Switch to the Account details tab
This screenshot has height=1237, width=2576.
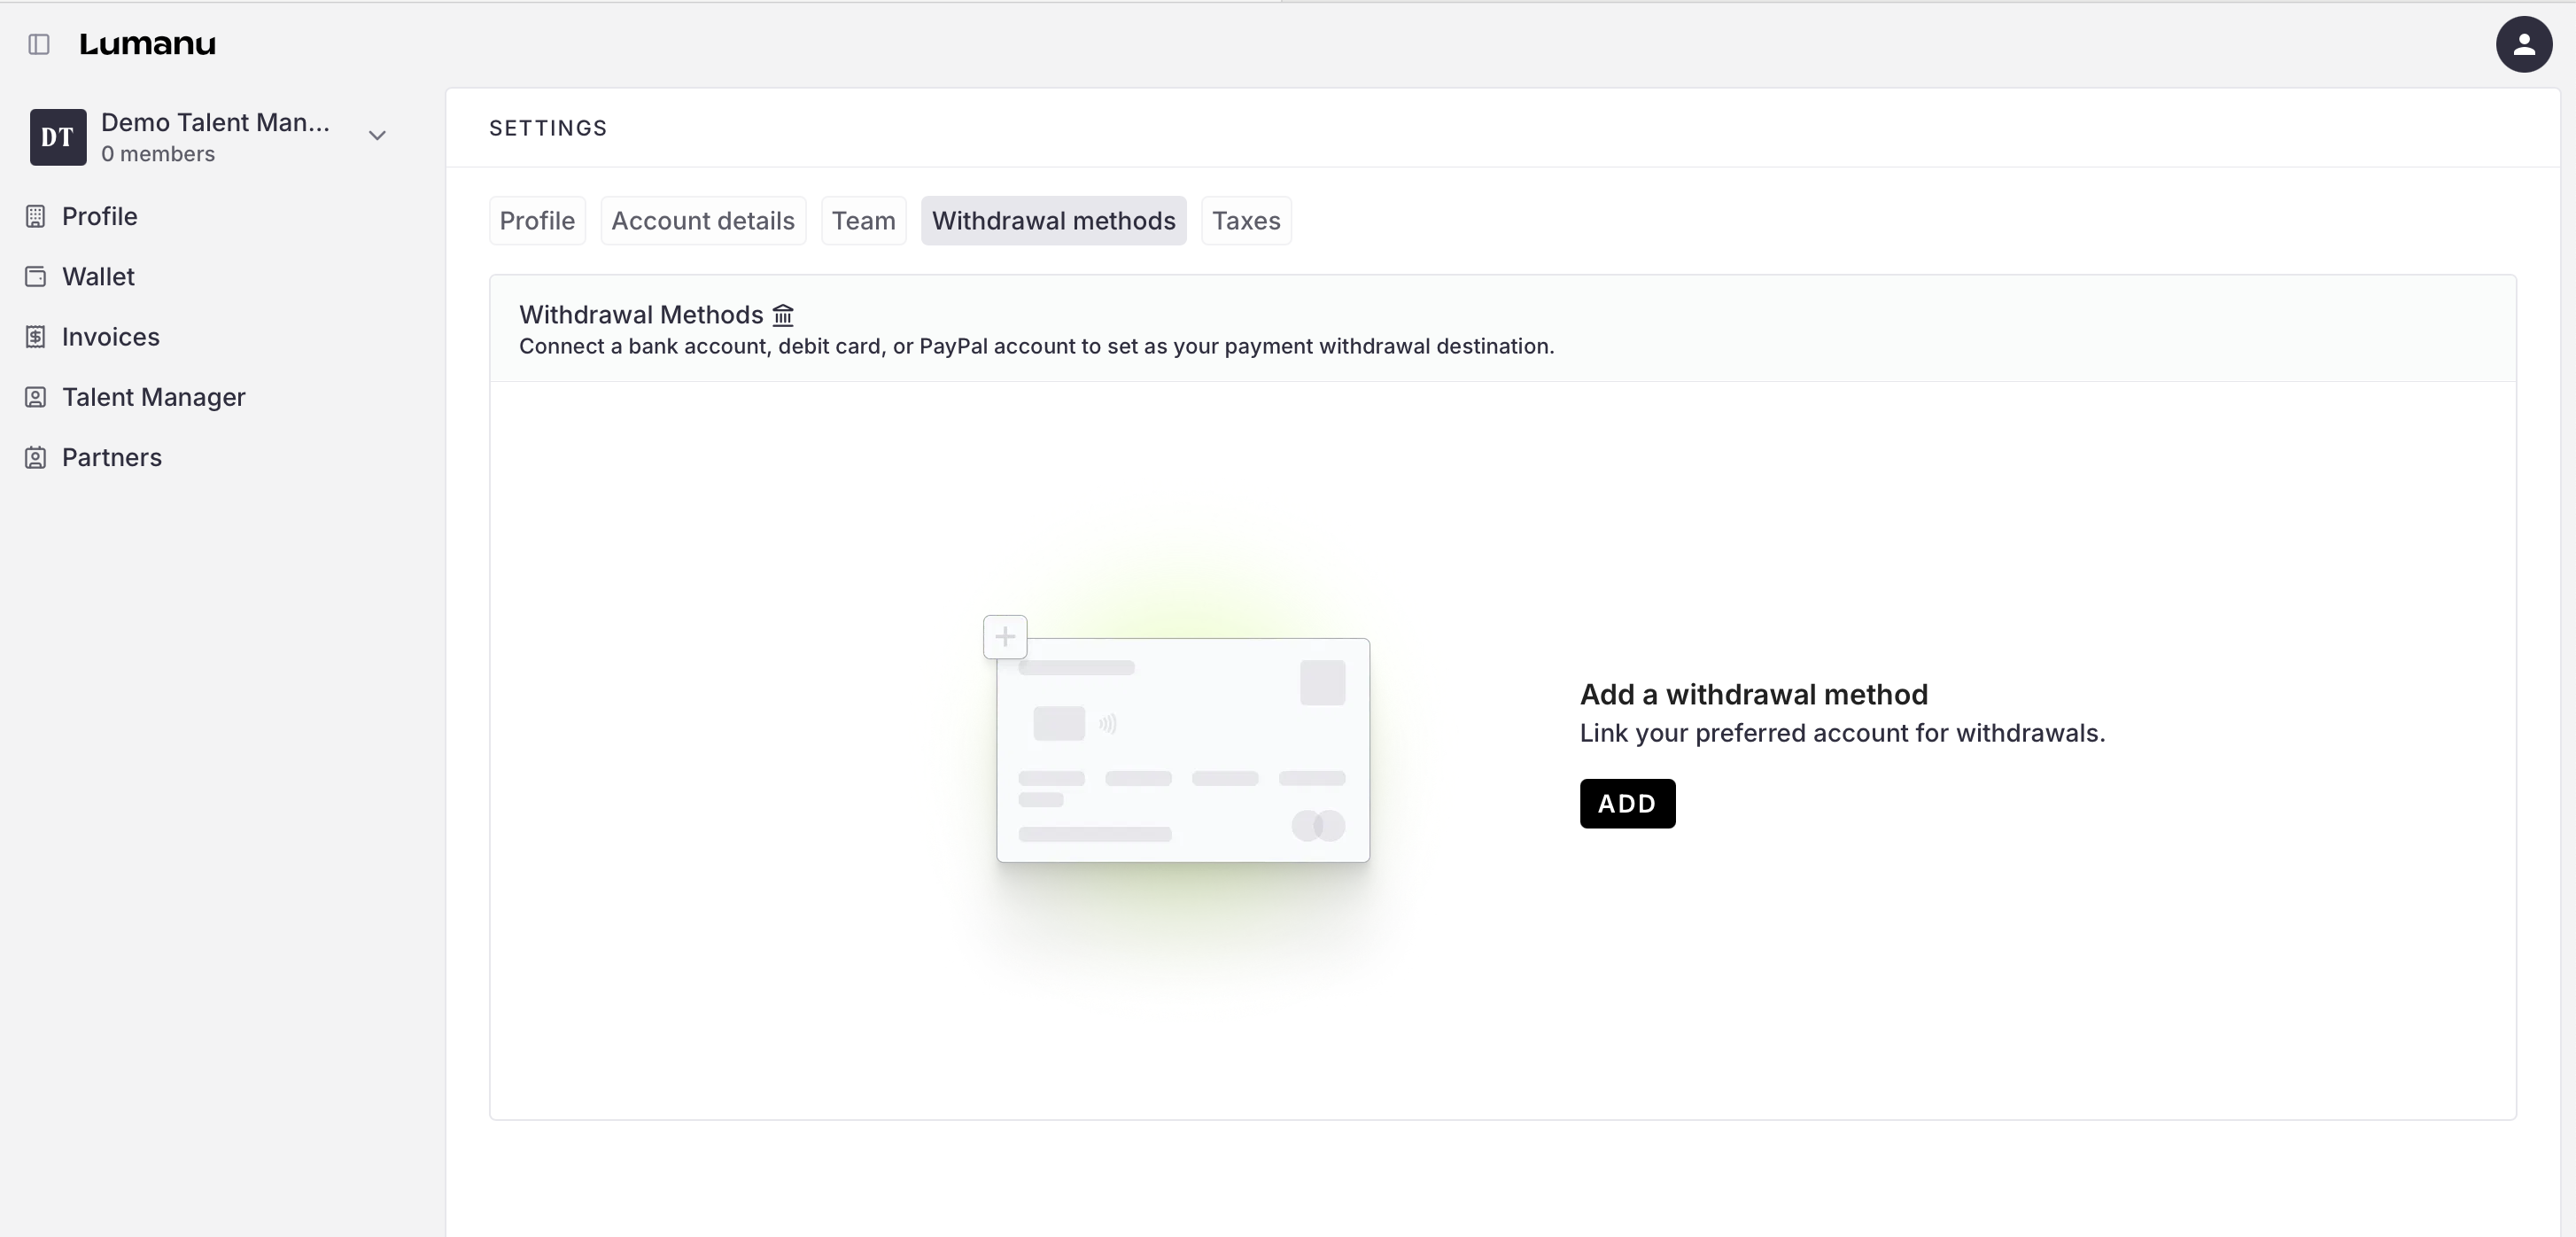[x=702, y=220]
